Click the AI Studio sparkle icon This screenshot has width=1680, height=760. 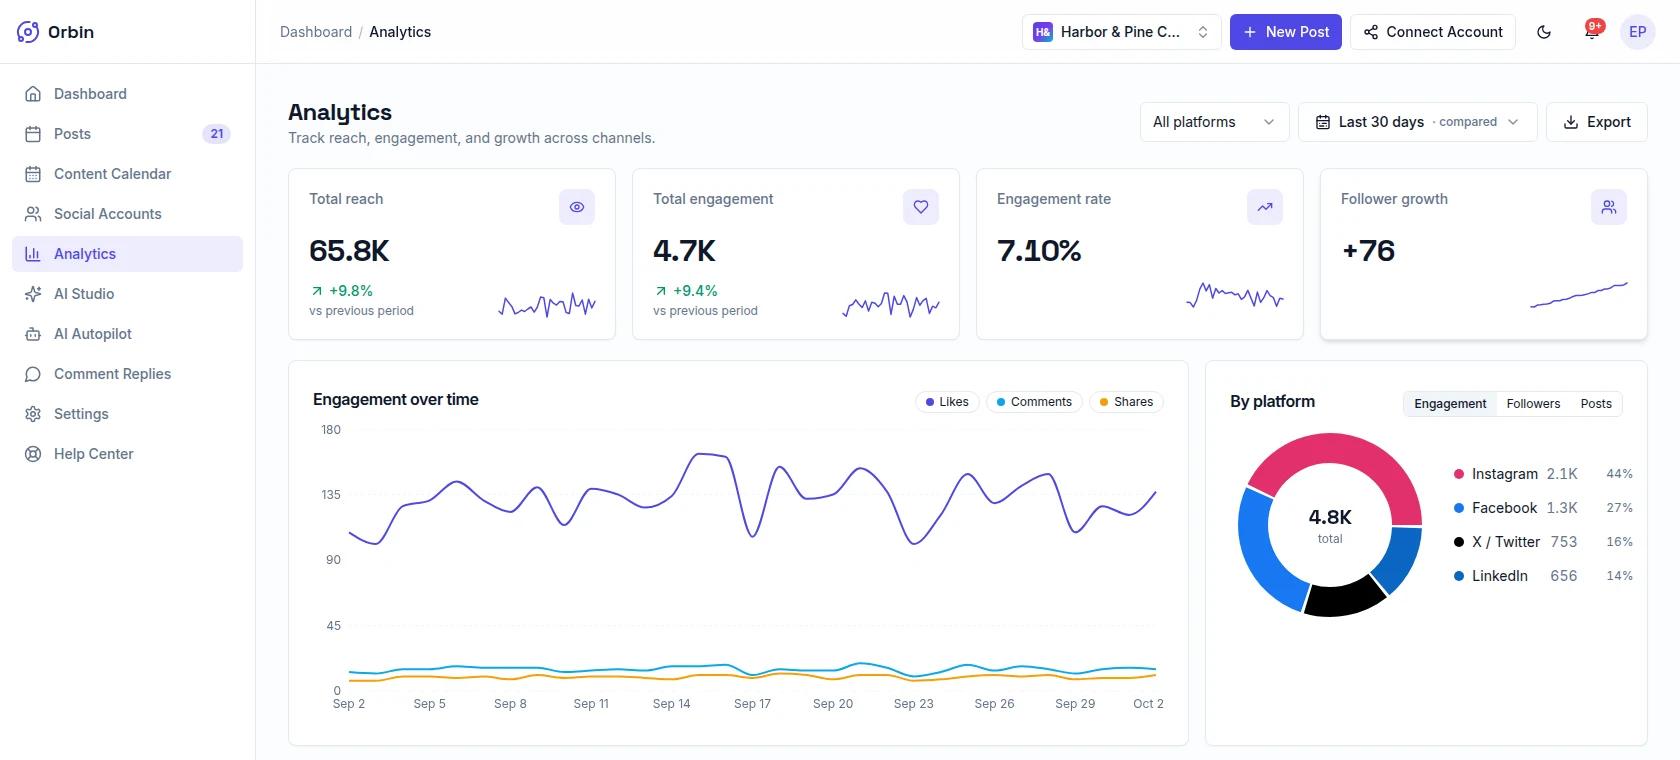[x=33, y=294]
